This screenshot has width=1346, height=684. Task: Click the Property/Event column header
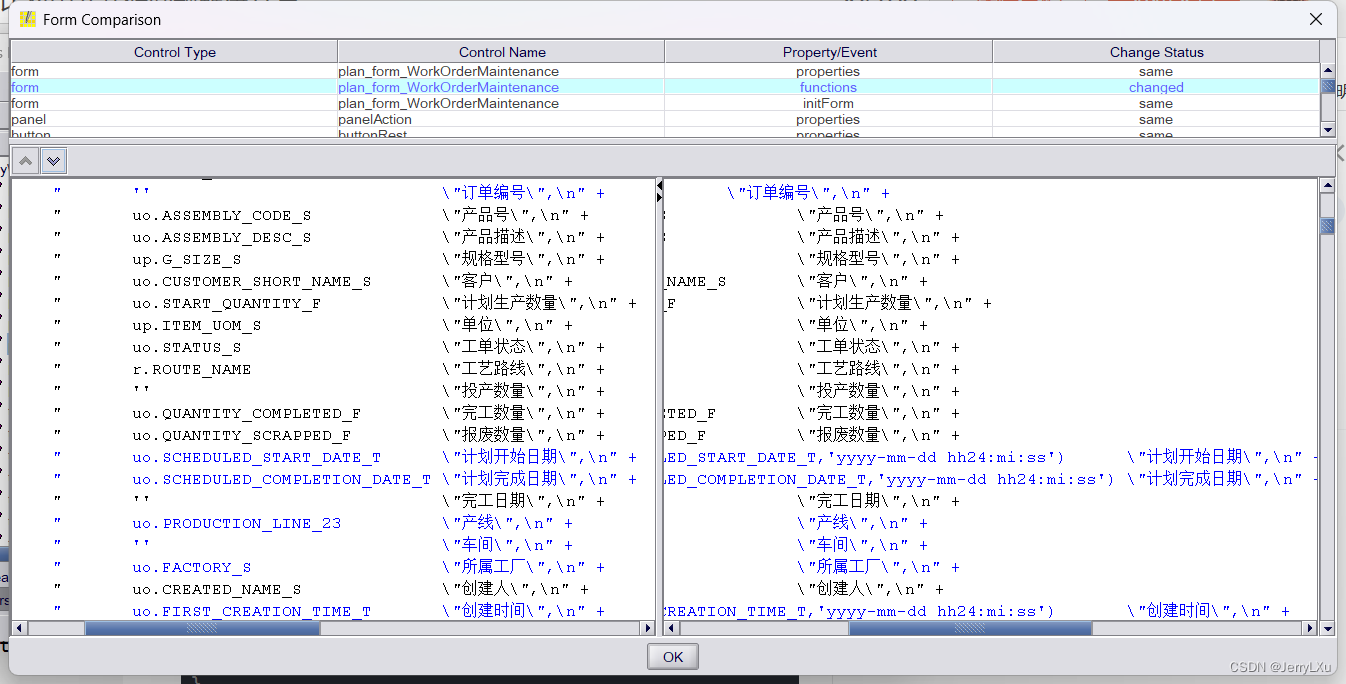[828, 52]
